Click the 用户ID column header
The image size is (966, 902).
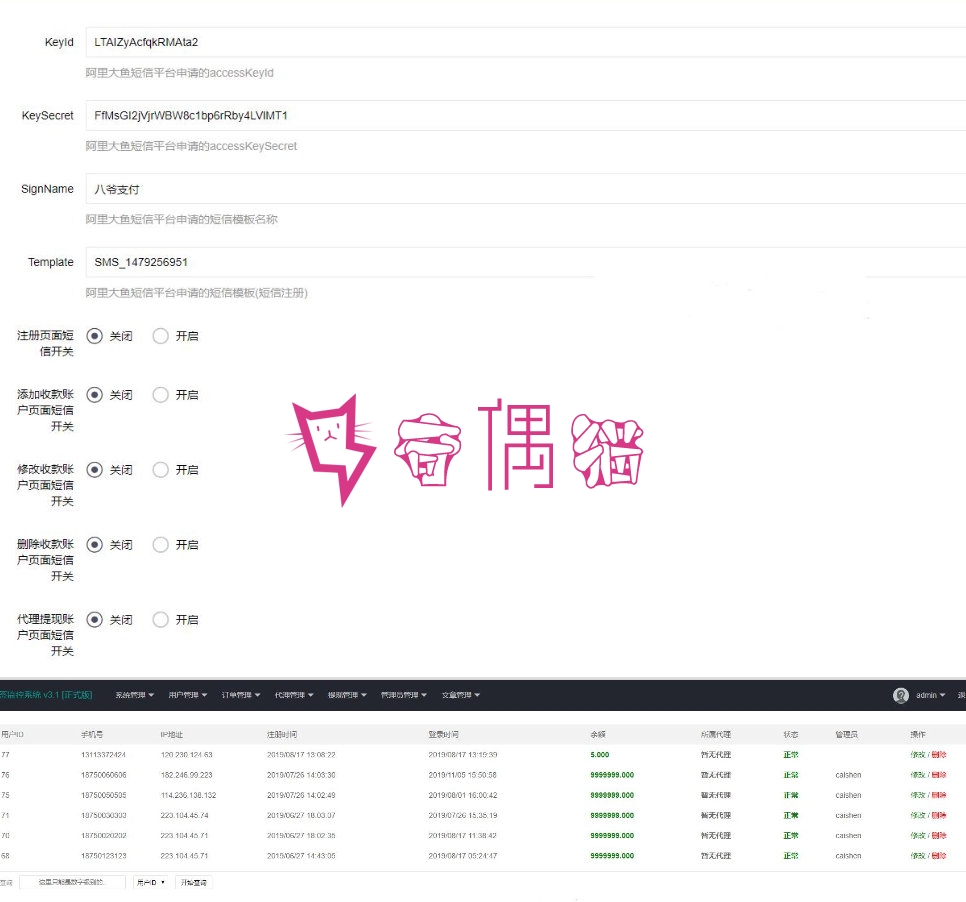[12, 734]
